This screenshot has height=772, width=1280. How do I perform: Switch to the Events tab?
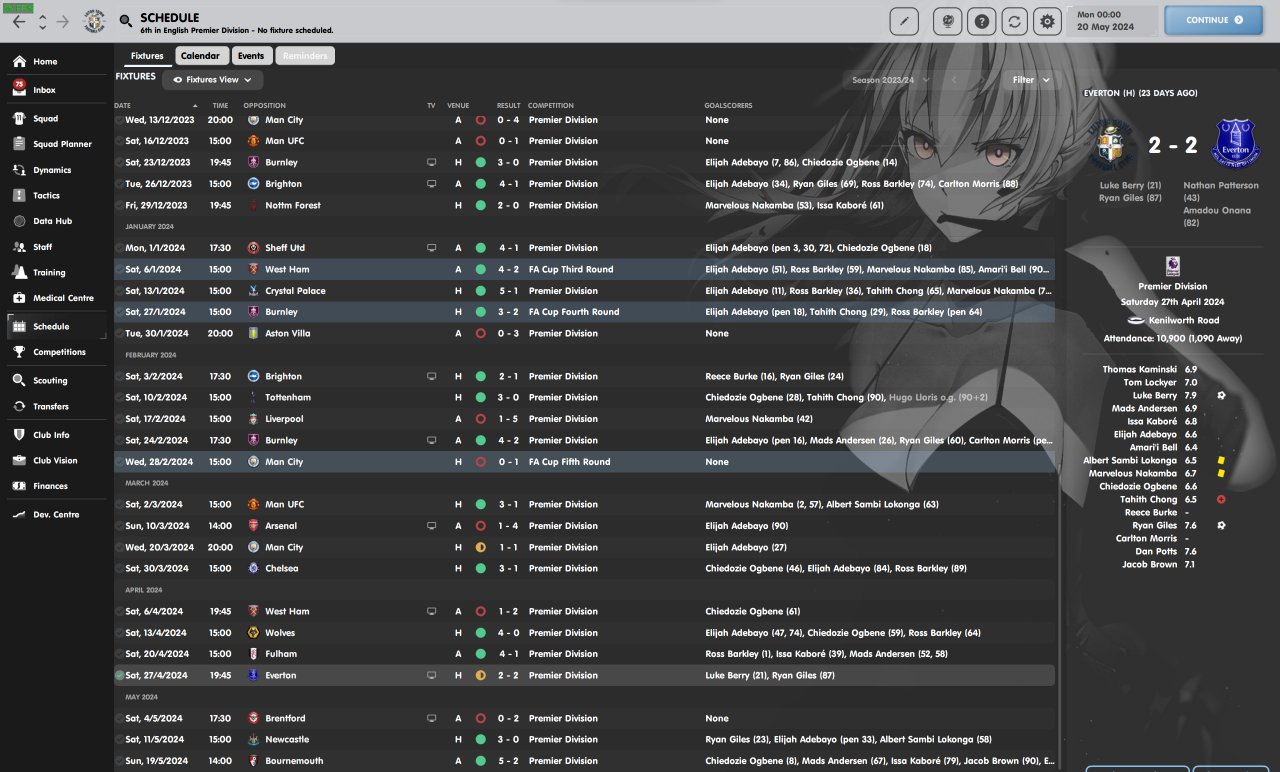(x=251, y=56)
